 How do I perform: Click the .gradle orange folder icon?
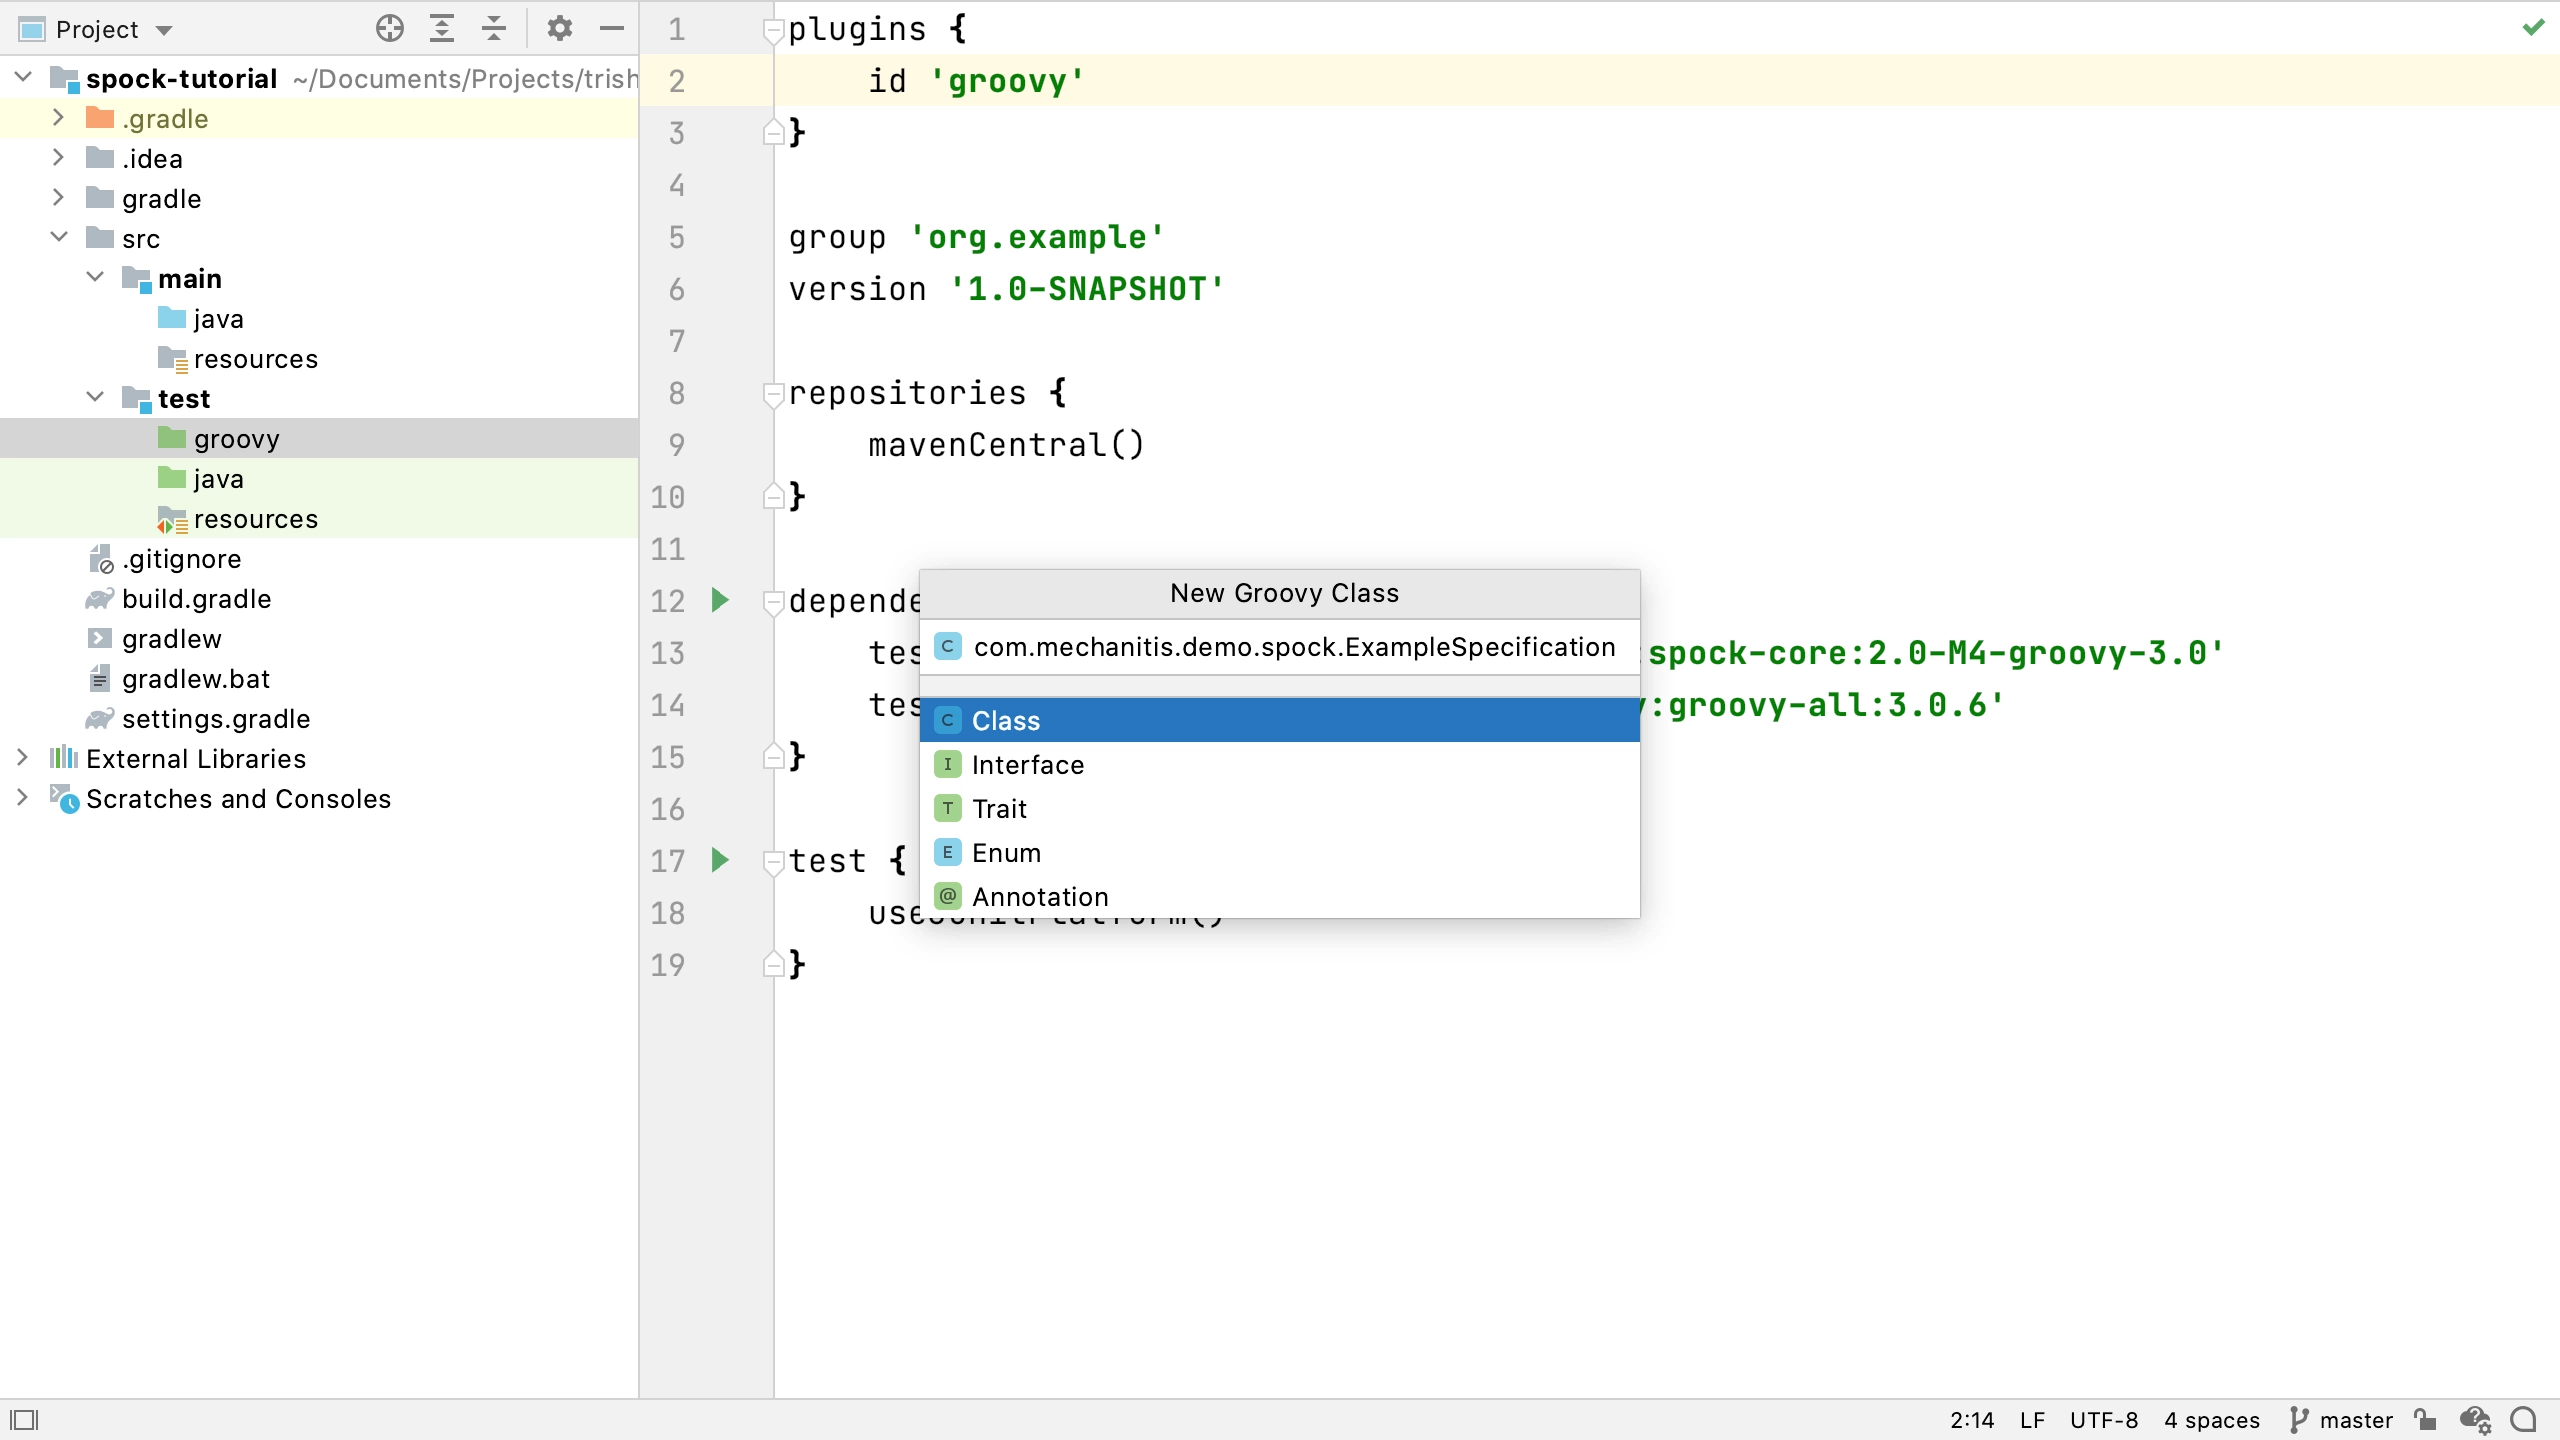pyautogui.click(x=100, y=118)
